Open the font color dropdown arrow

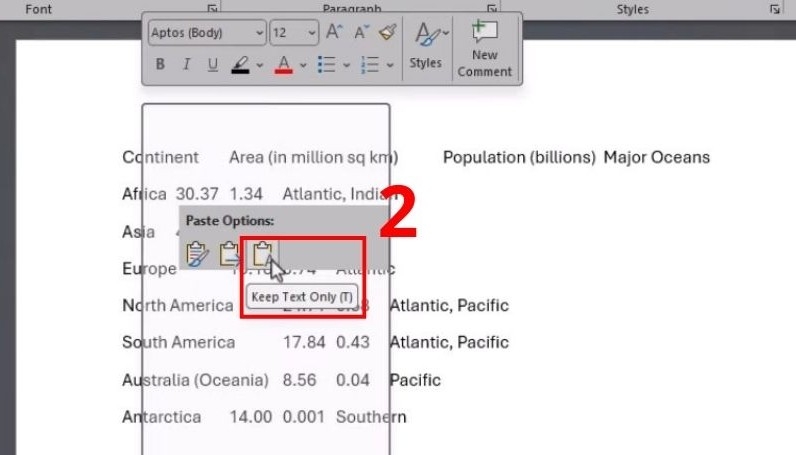click(303, 65)
